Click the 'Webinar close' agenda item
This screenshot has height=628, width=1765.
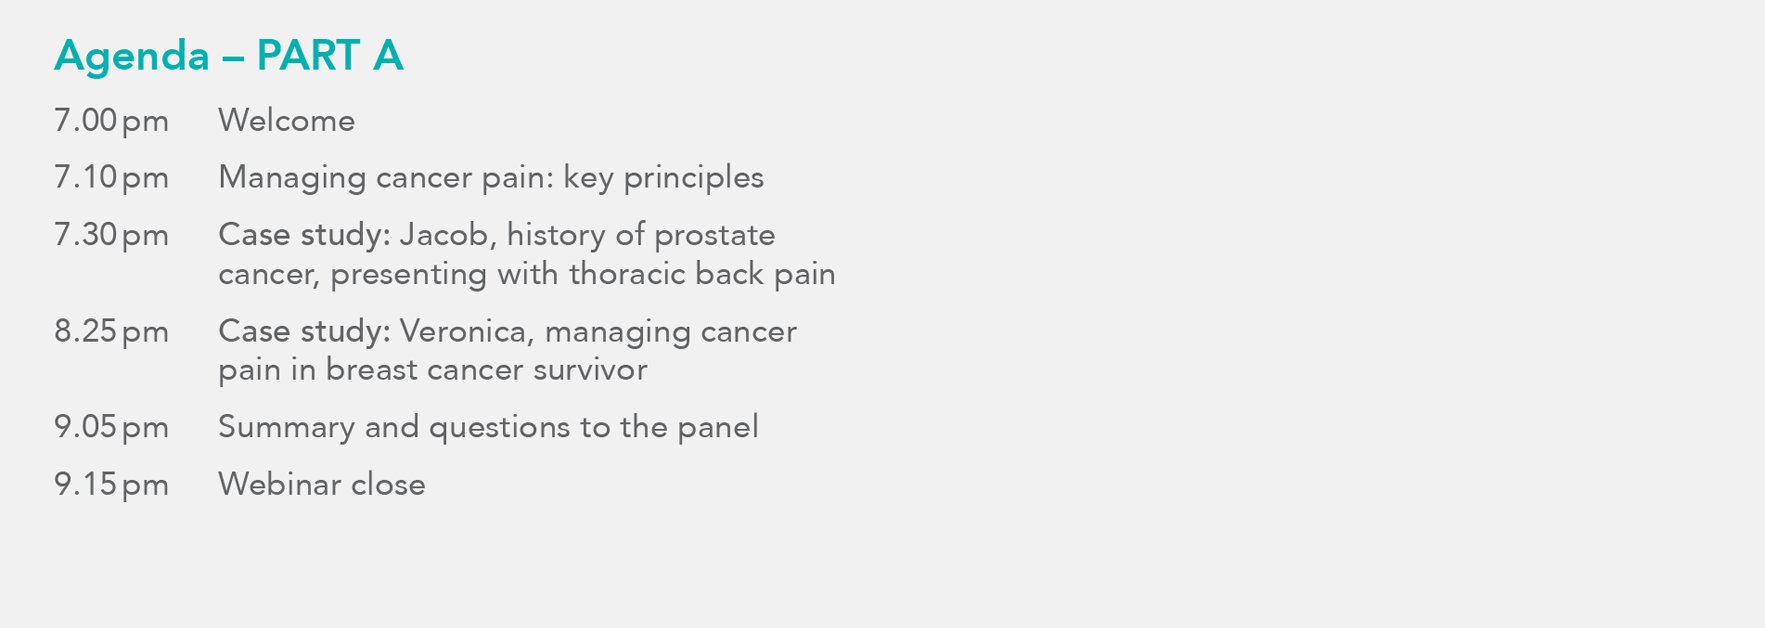coord(322,484)
